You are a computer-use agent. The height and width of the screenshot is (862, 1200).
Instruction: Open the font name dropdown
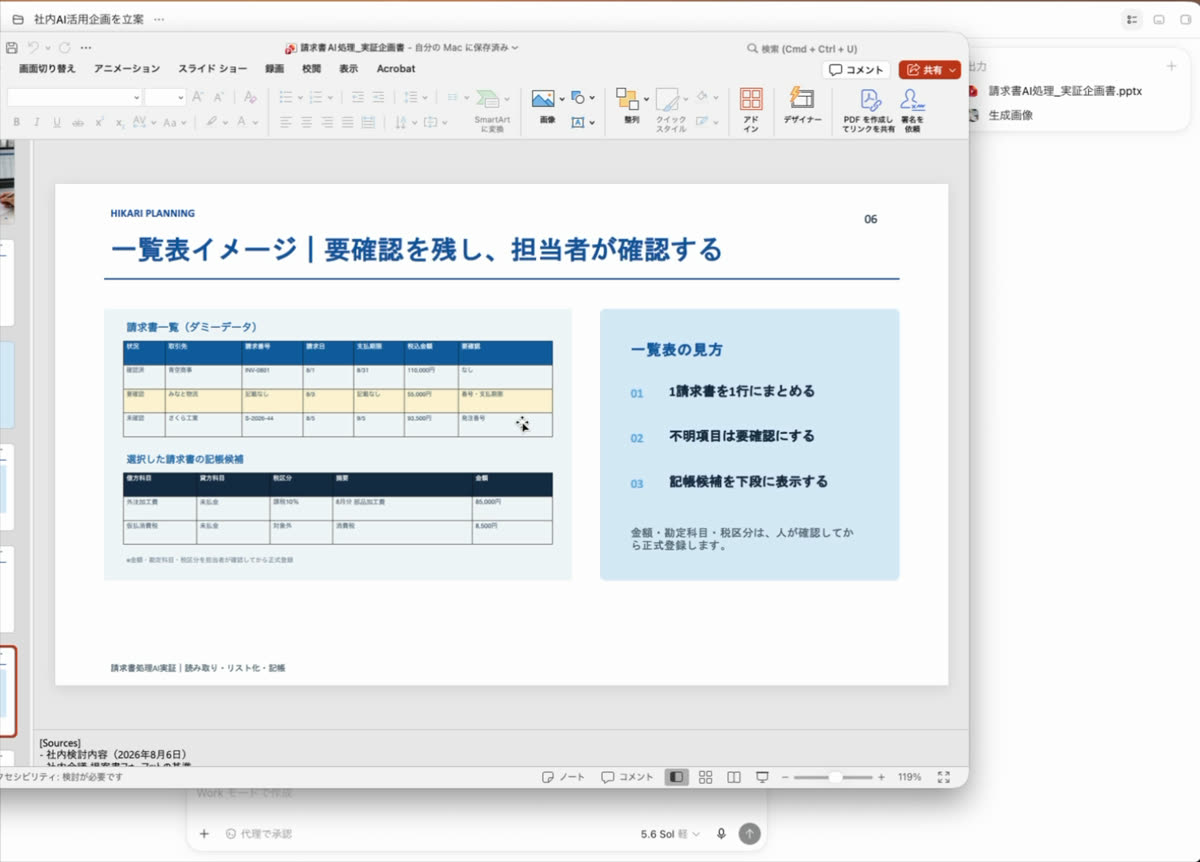[x=136, y=98]
